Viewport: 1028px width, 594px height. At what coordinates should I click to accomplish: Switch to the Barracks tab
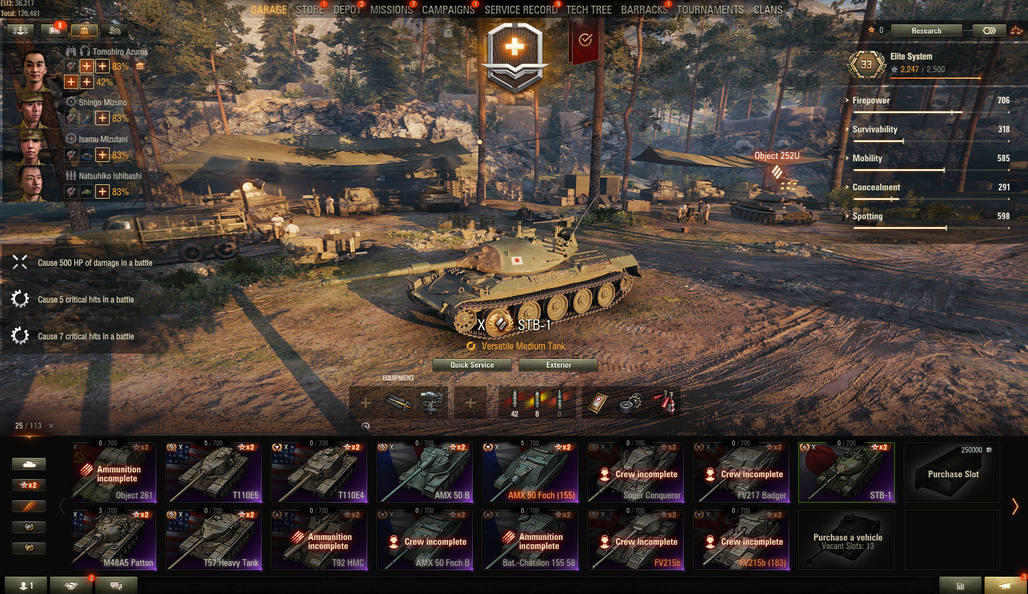[644, 10]
